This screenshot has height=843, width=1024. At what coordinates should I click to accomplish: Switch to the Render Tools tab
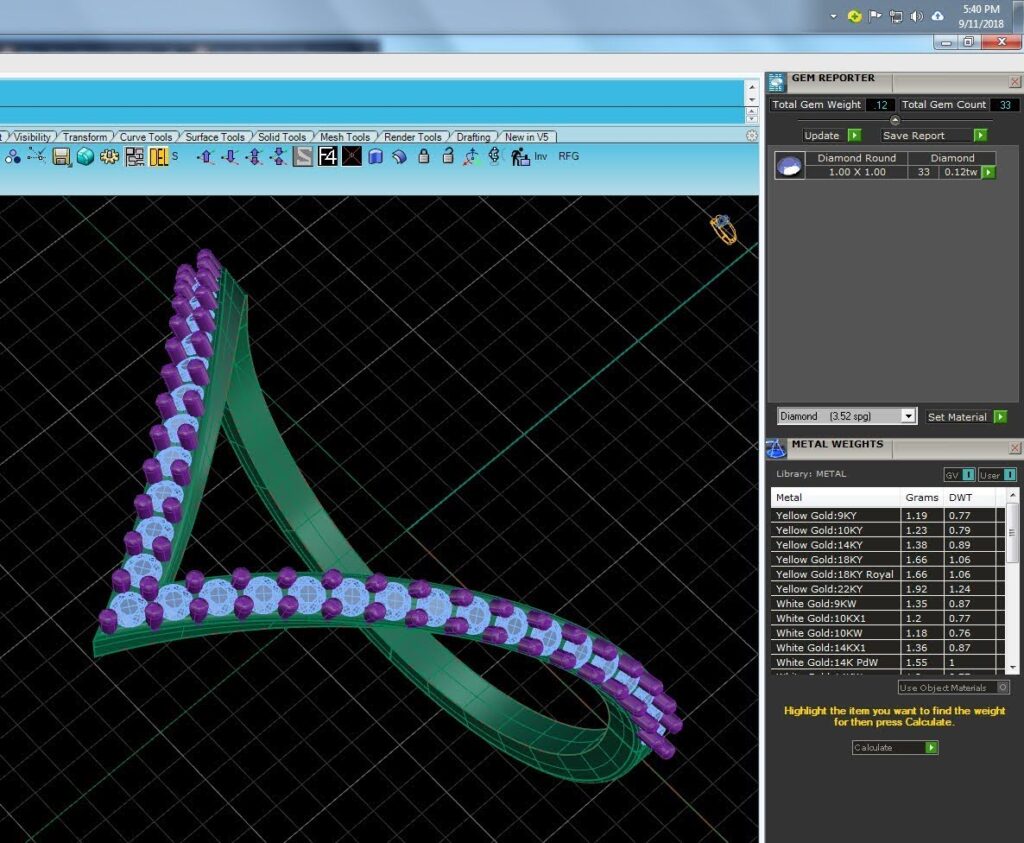point(413,137)
